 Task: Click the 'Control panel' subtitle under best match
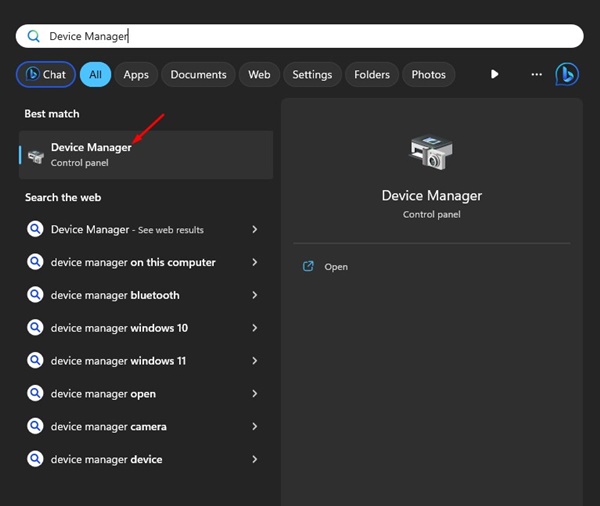point(80,163)
